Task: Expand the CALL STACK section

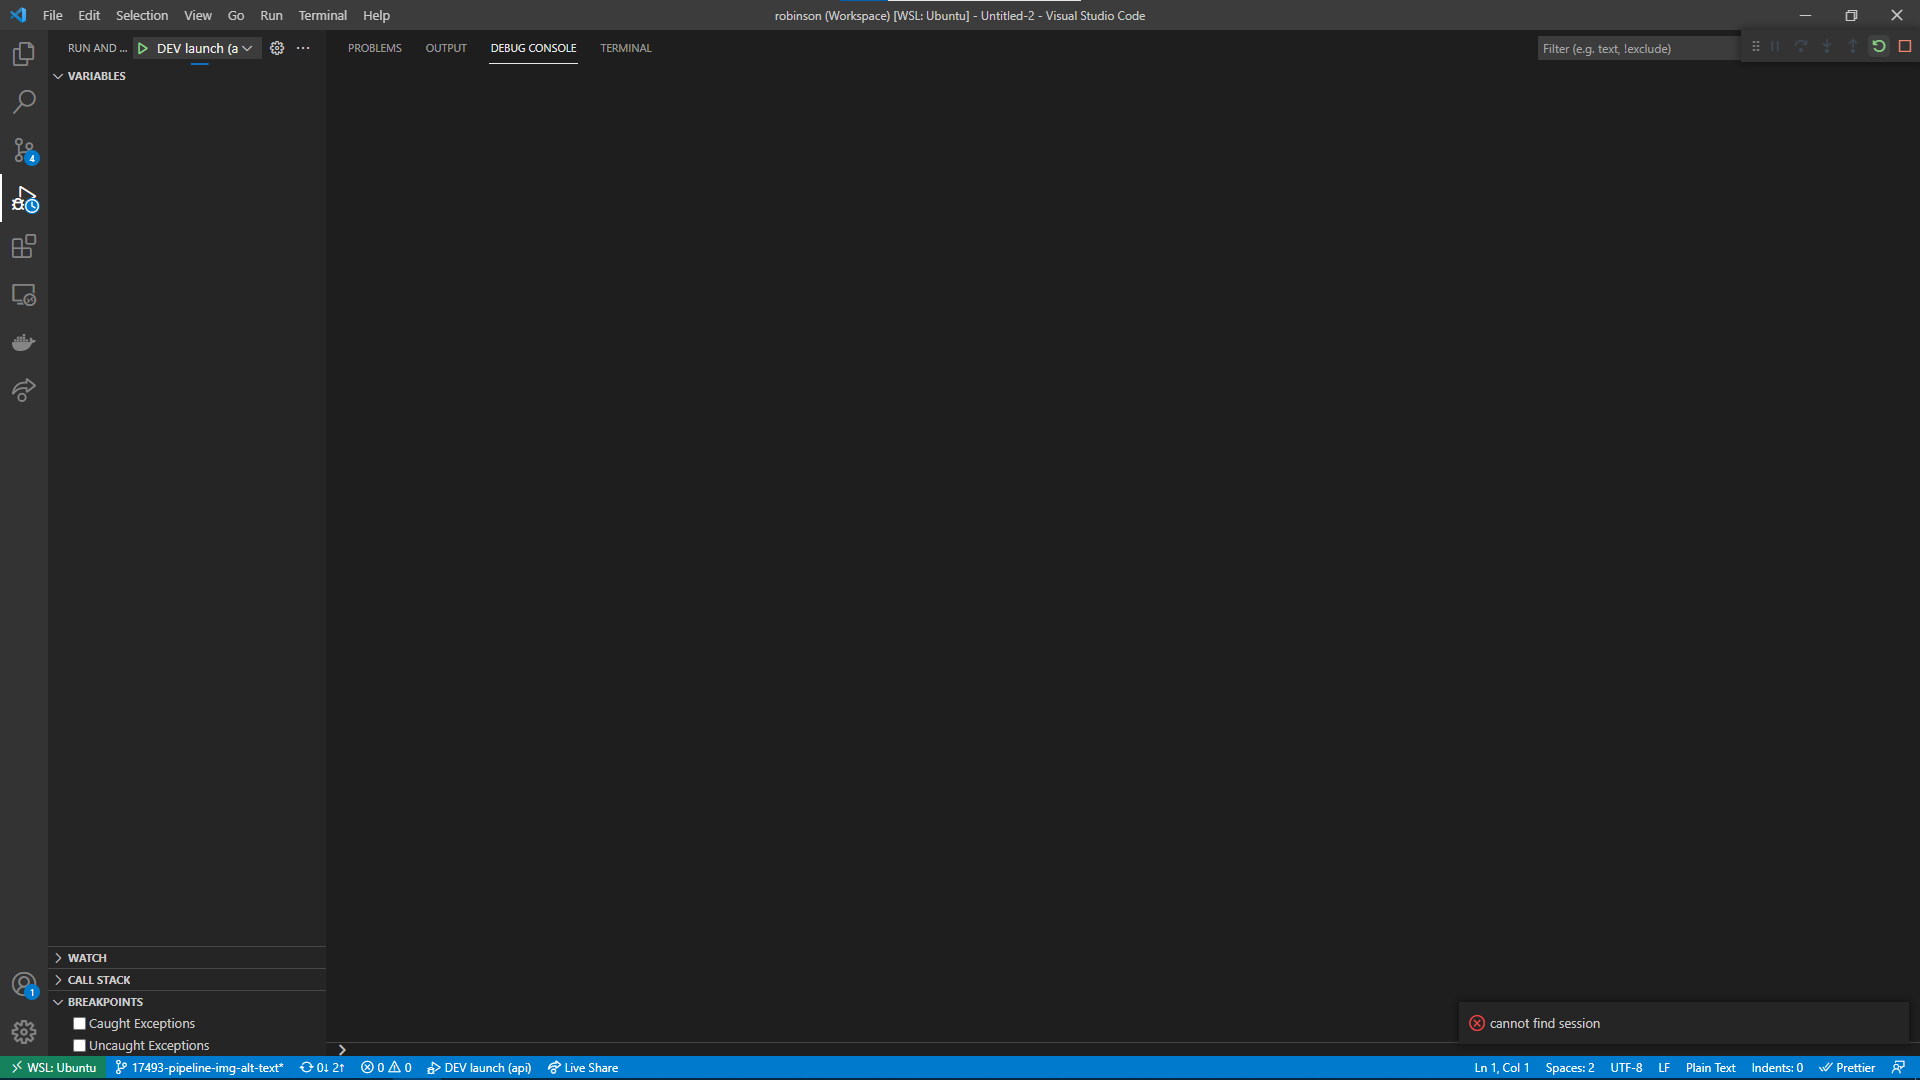Action: (101, 979)
